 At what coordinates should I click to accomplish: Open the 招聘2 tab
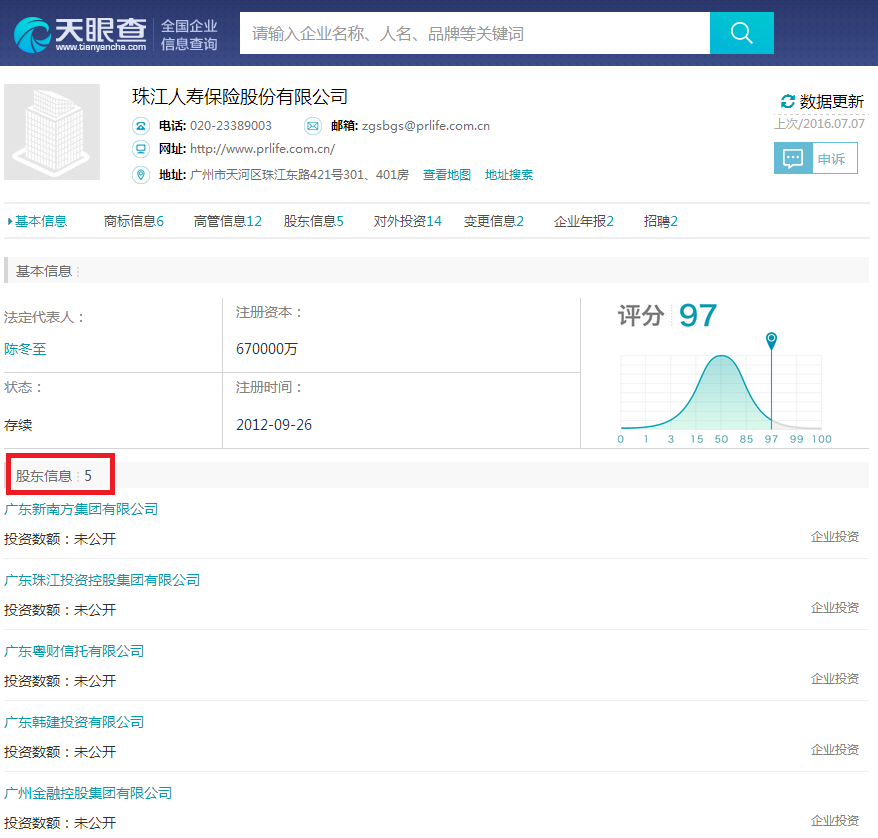(660, 221)
